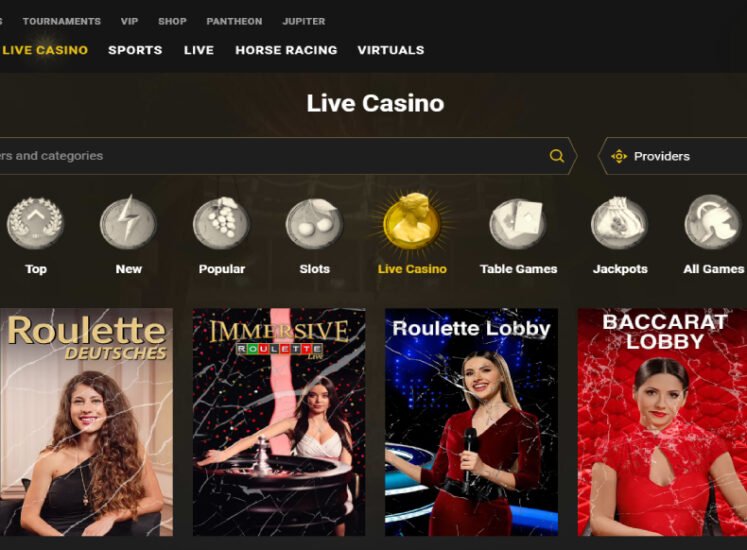The width and height of the screenshot is (747, 550).
Task: Open the Shop link
Action: (172, 21)
